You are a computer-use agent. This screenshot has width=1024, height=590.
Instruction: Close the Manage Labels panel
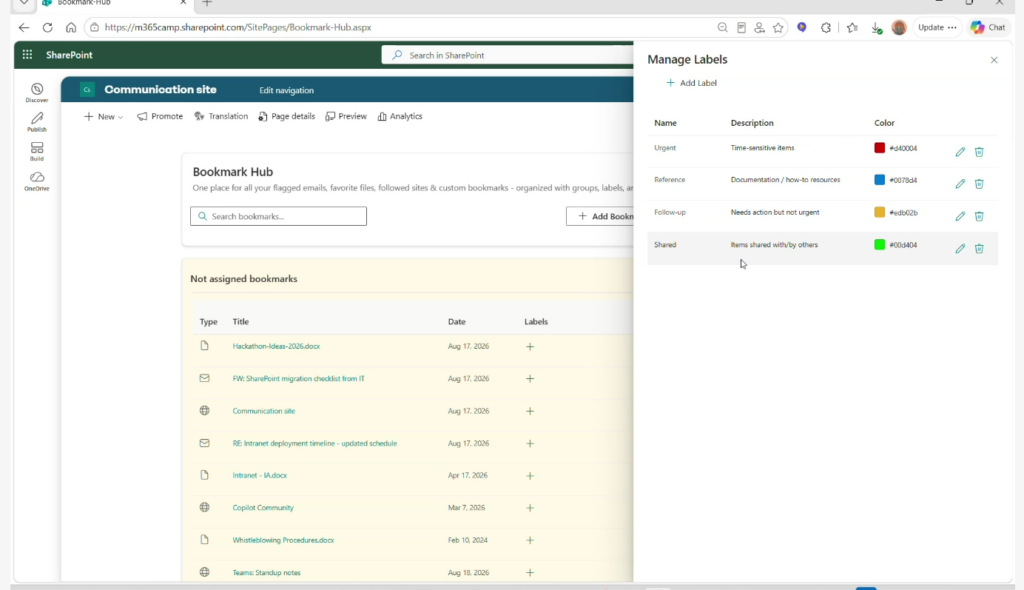pyautogui.click(x=994, y=60)
